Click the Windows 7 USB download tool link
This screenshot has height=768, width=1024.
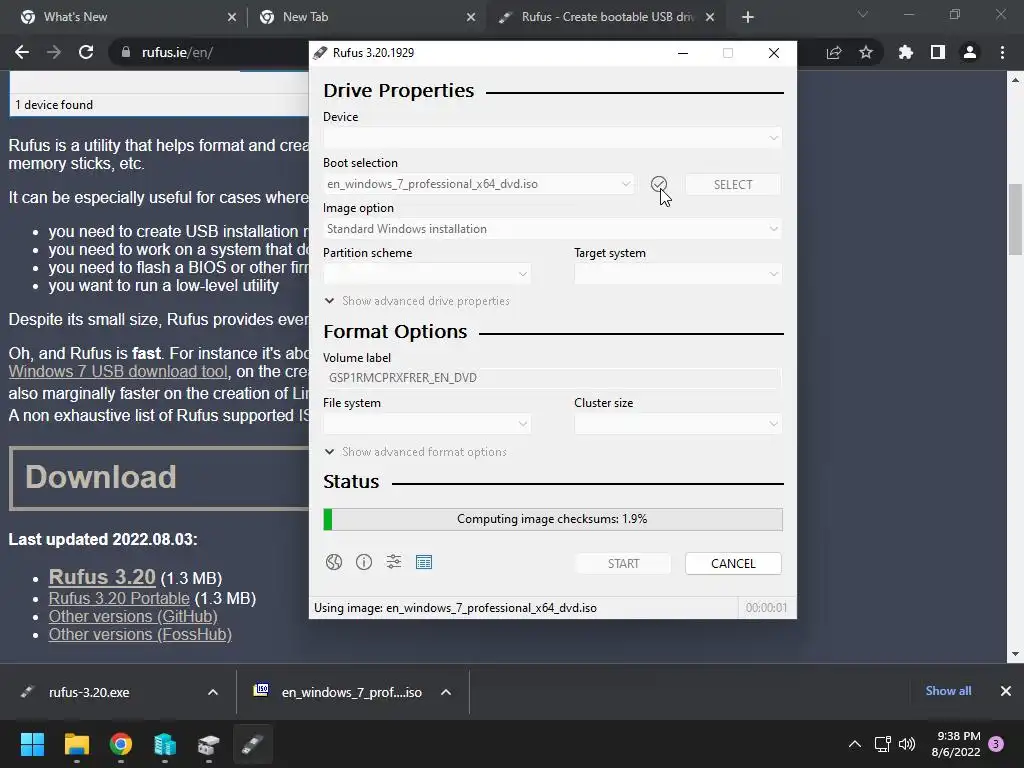[x=118, y=372]
